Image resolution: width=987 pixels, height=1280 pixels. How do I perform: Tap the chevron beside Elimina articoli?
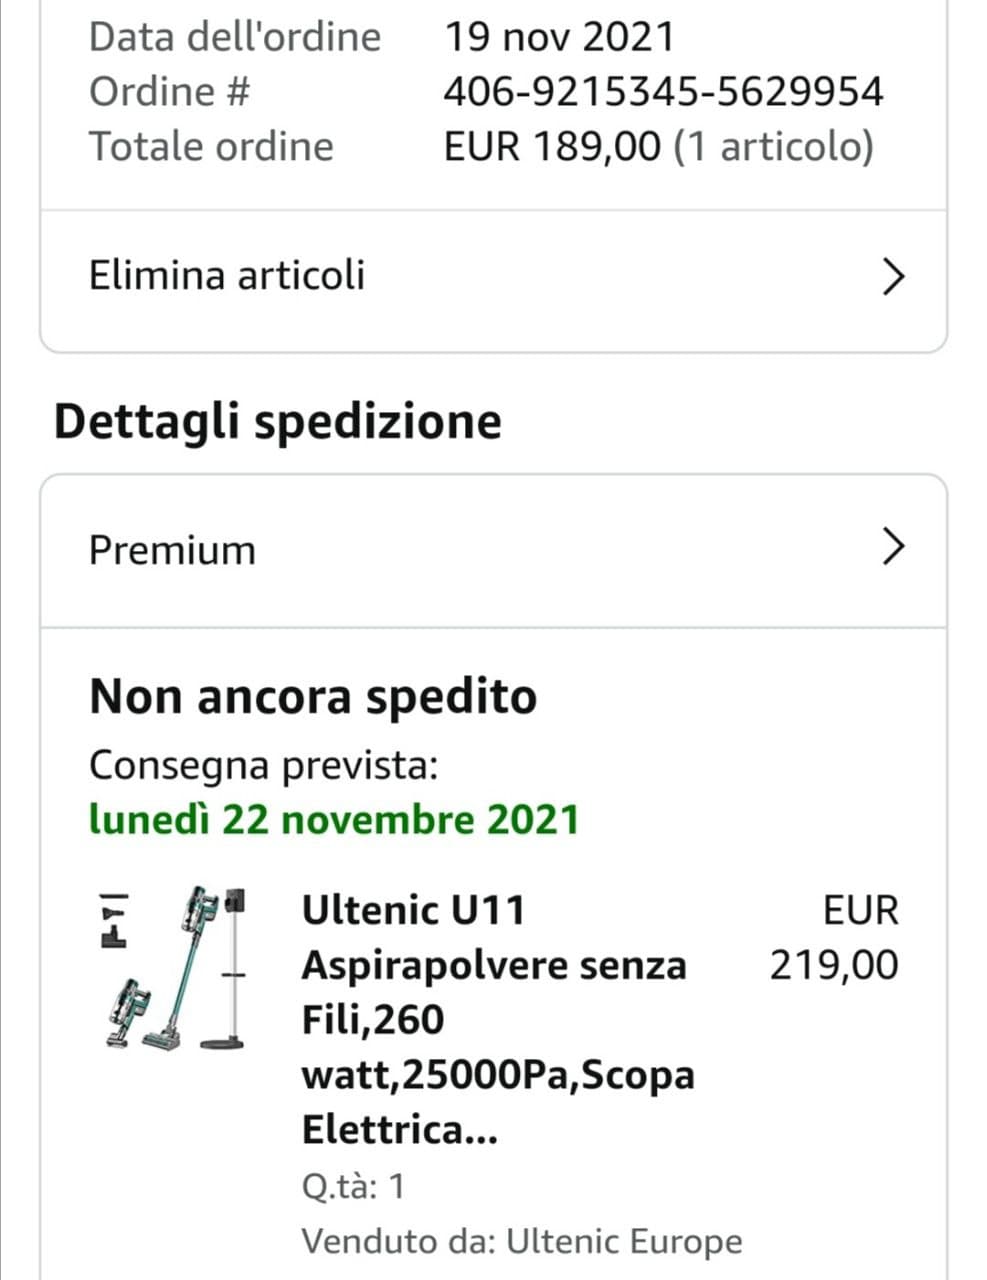pyautogui.click(x=893, y=276)
